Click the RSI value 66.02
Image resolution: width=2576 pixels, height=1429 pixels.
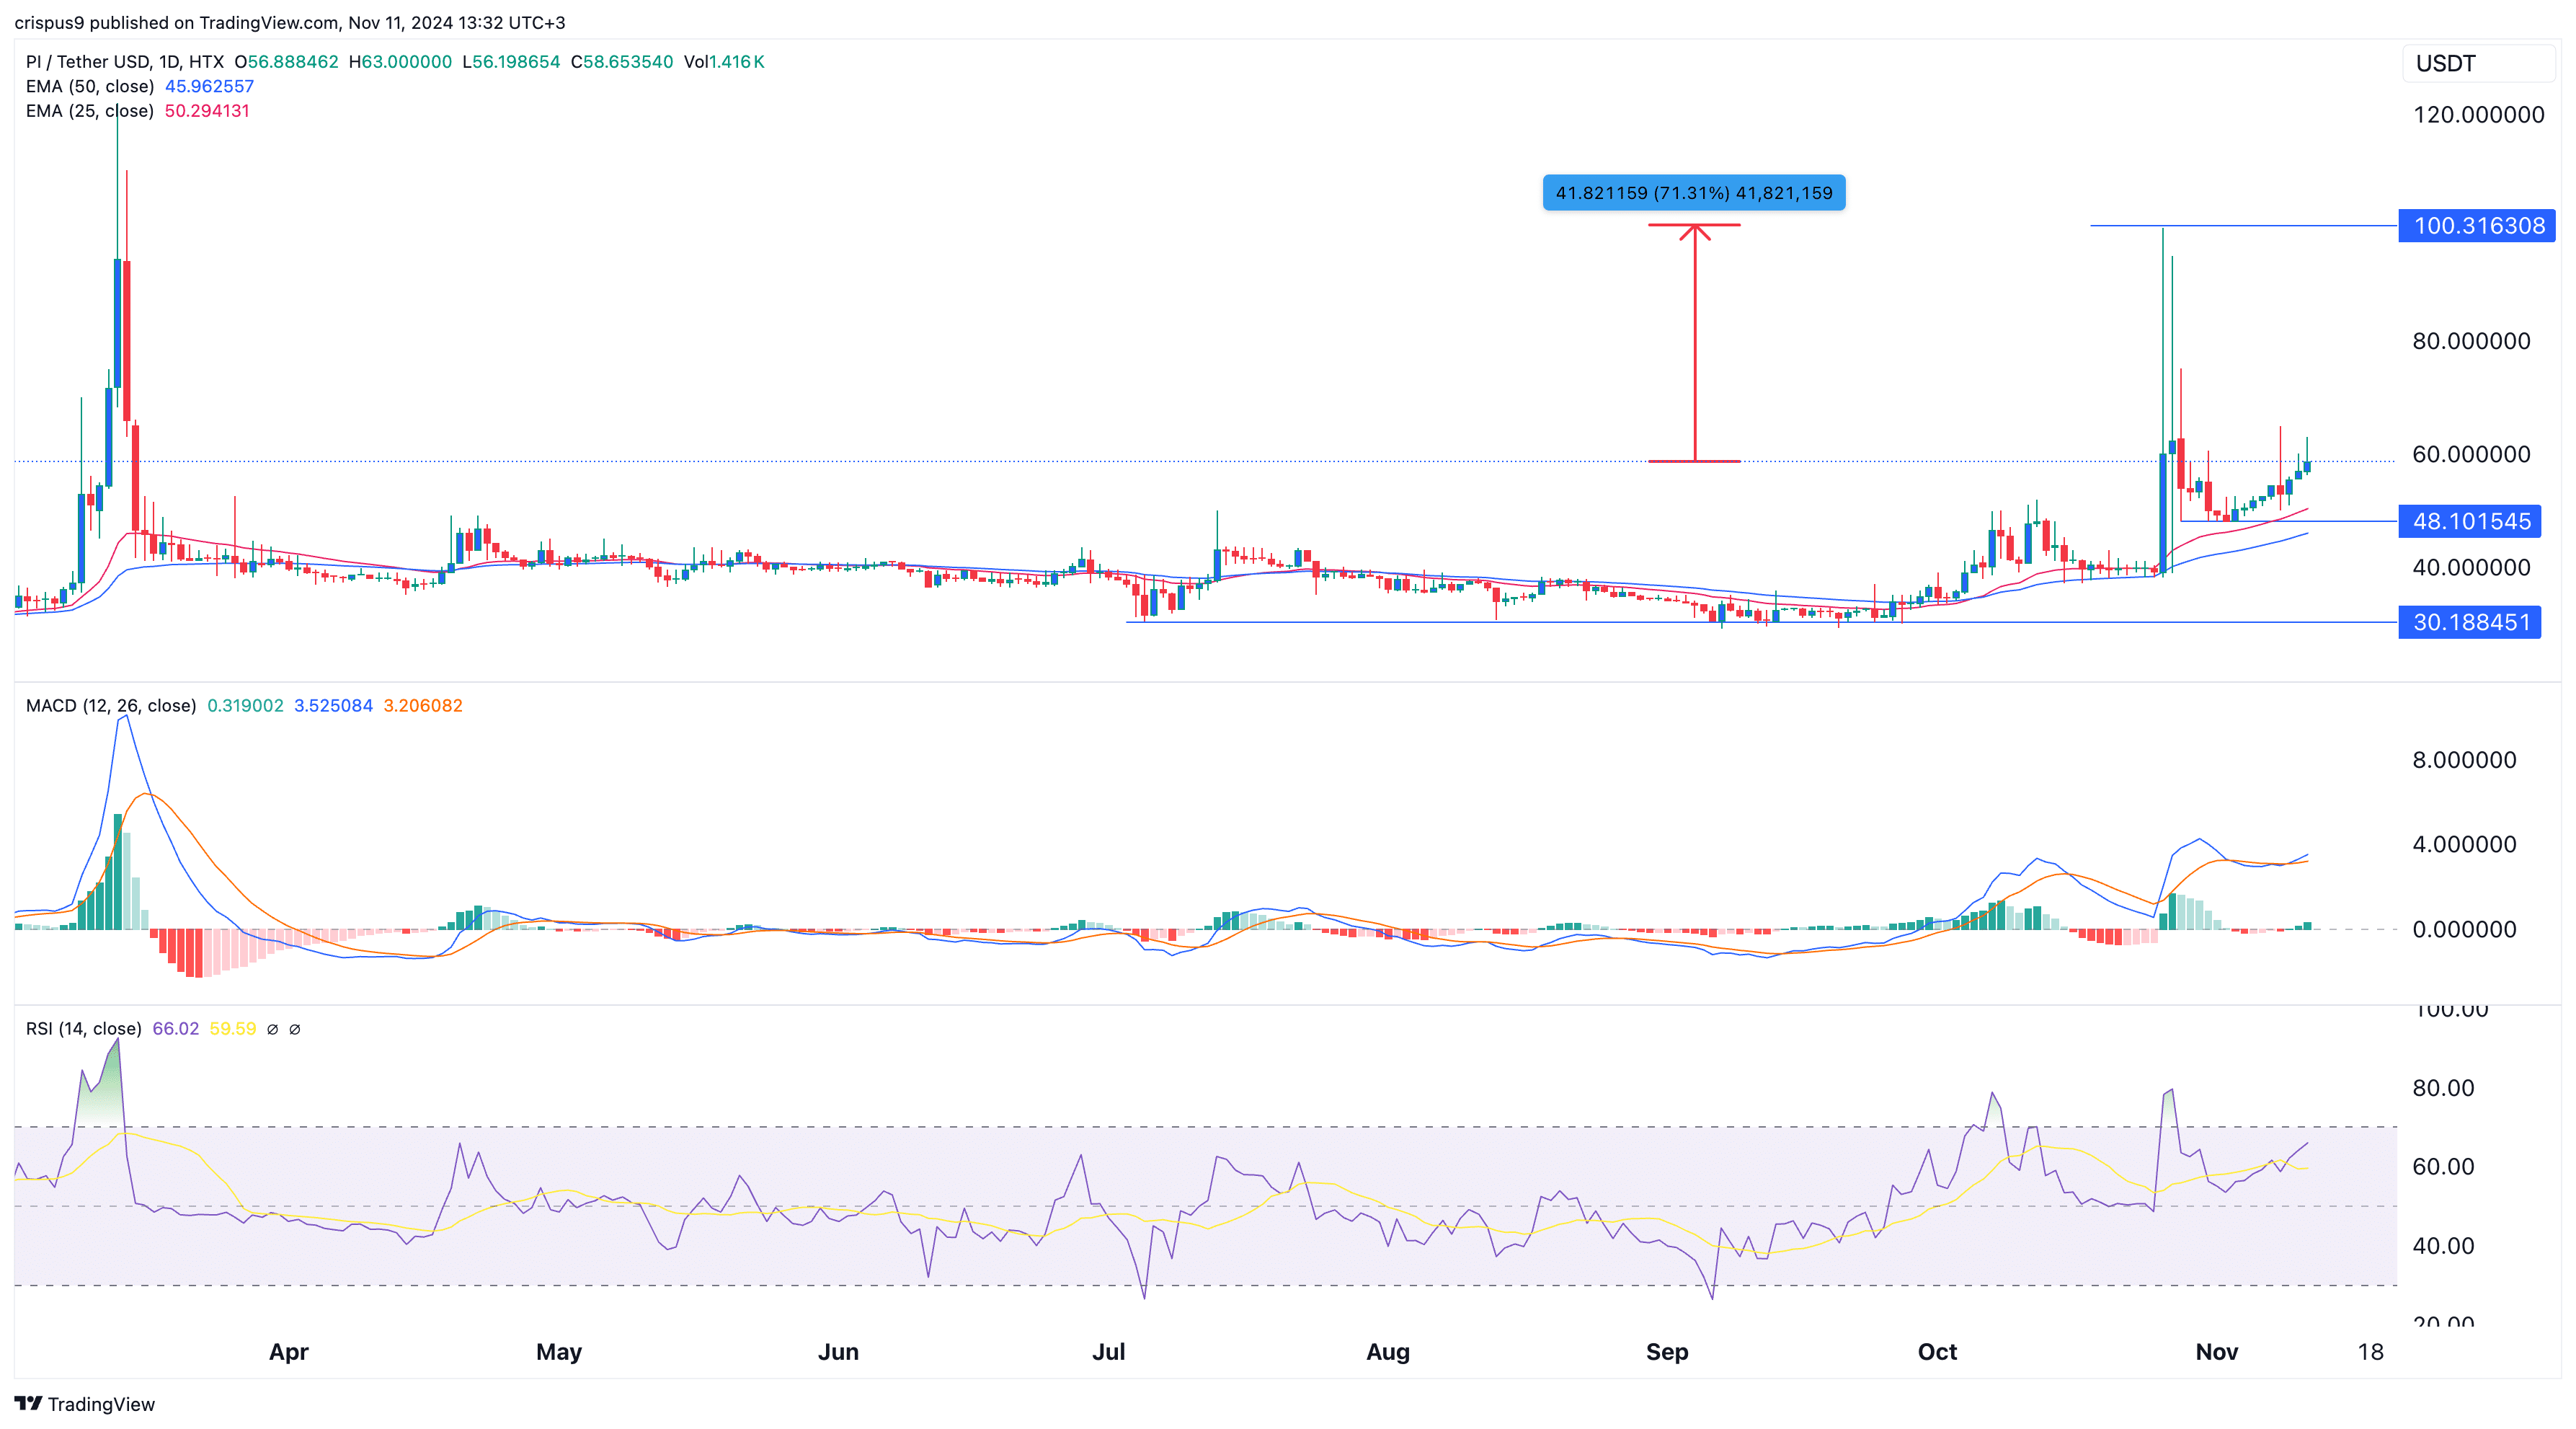pos(175,1029)
